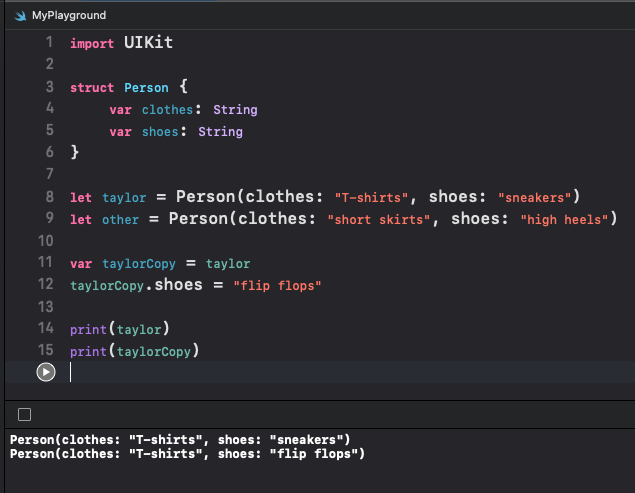
Task: Click the taylorCopy variable declaration
Action: click(139, 264)
